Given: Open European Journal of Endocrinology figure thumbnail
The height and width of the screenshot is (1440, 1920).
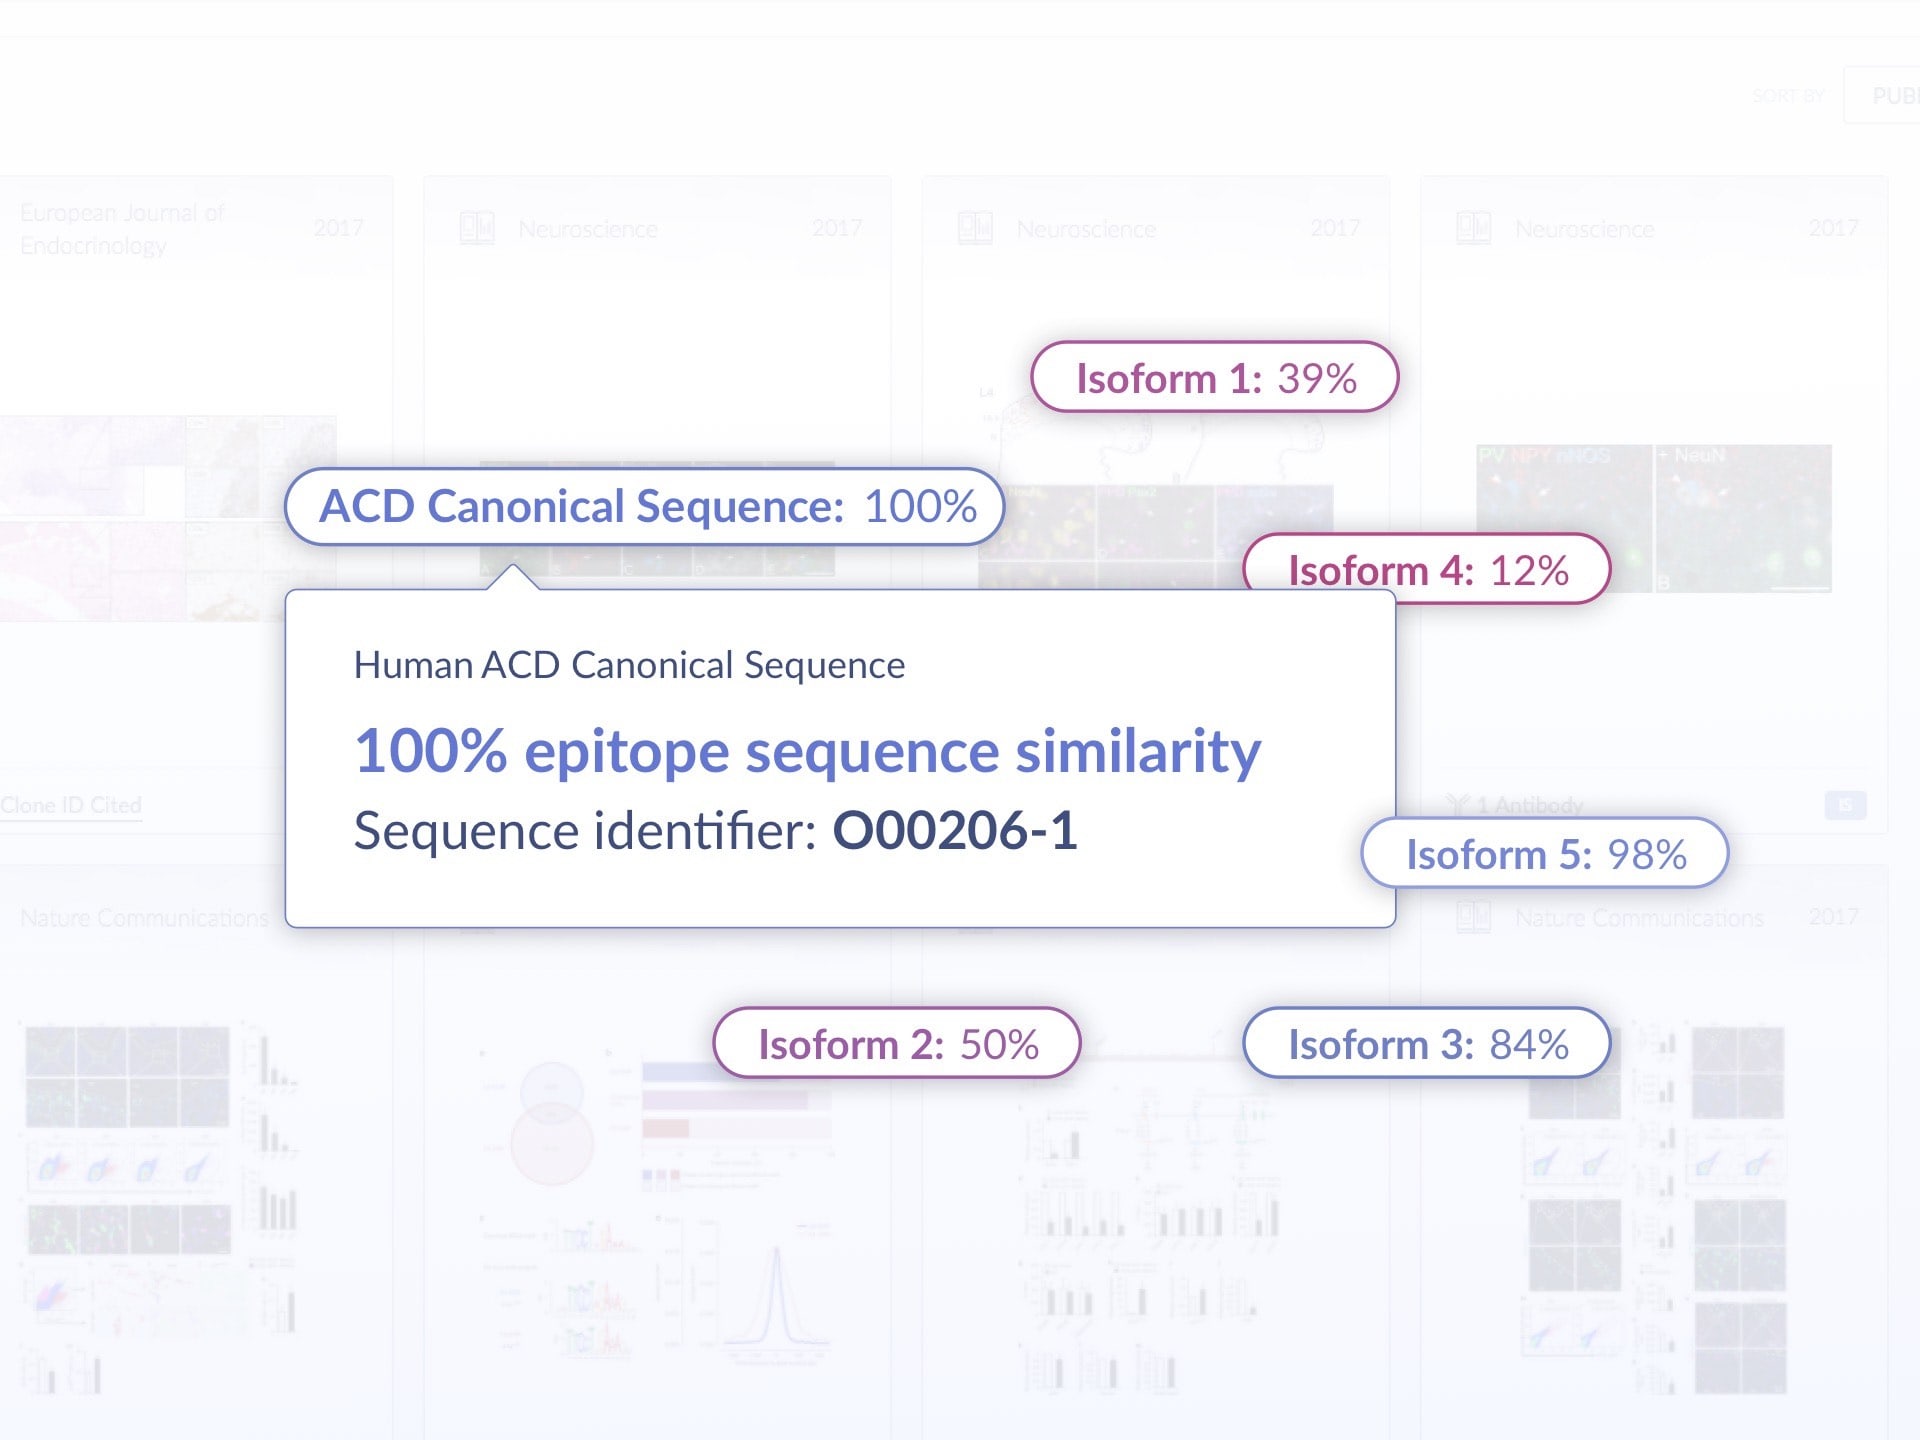Looking at the screenshot, I should pyautogui.click(x=168, y=518).
